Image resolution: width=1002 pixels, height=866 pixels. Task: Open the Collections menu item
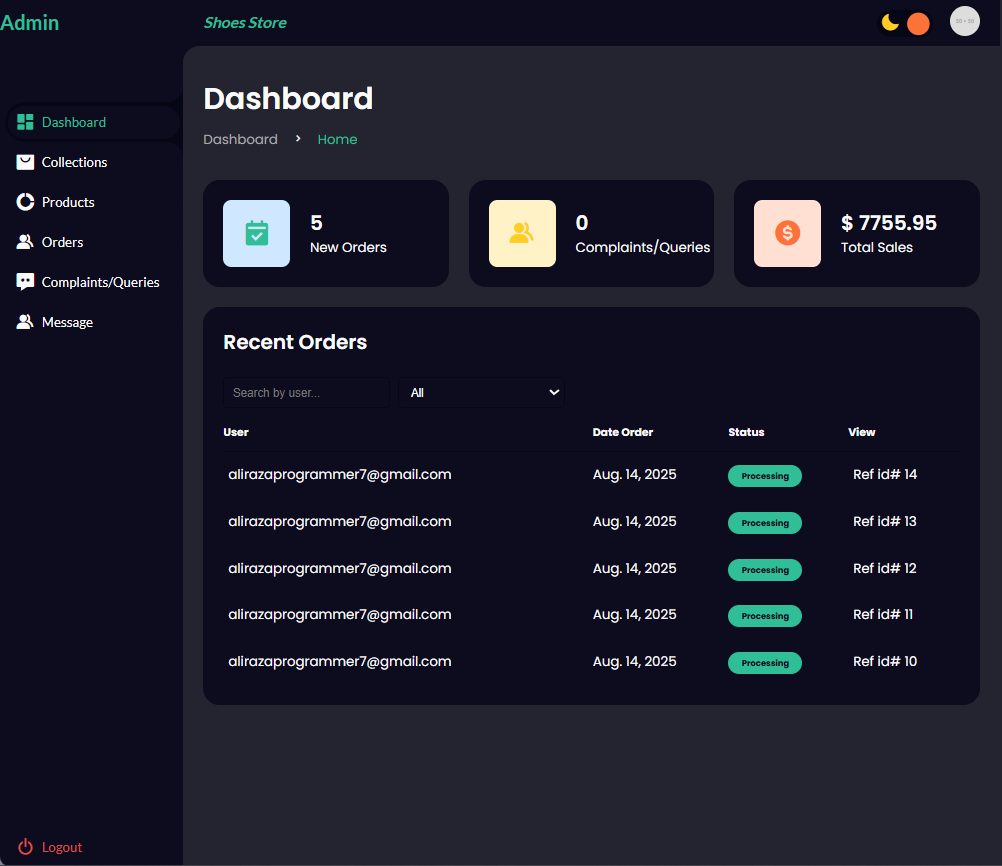pyautogui.click(x=74, y=162)
